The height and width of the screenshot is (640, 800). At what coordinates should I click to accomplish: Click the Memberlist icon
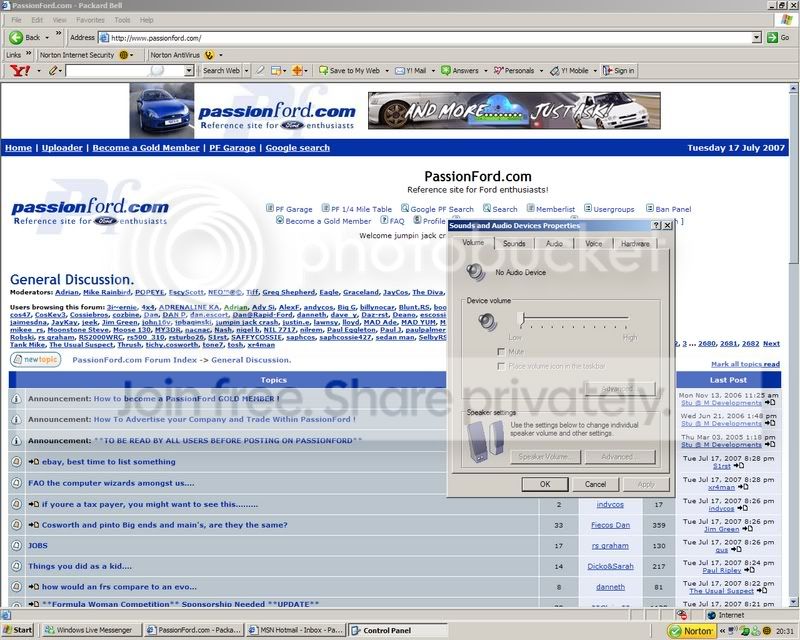531,208
